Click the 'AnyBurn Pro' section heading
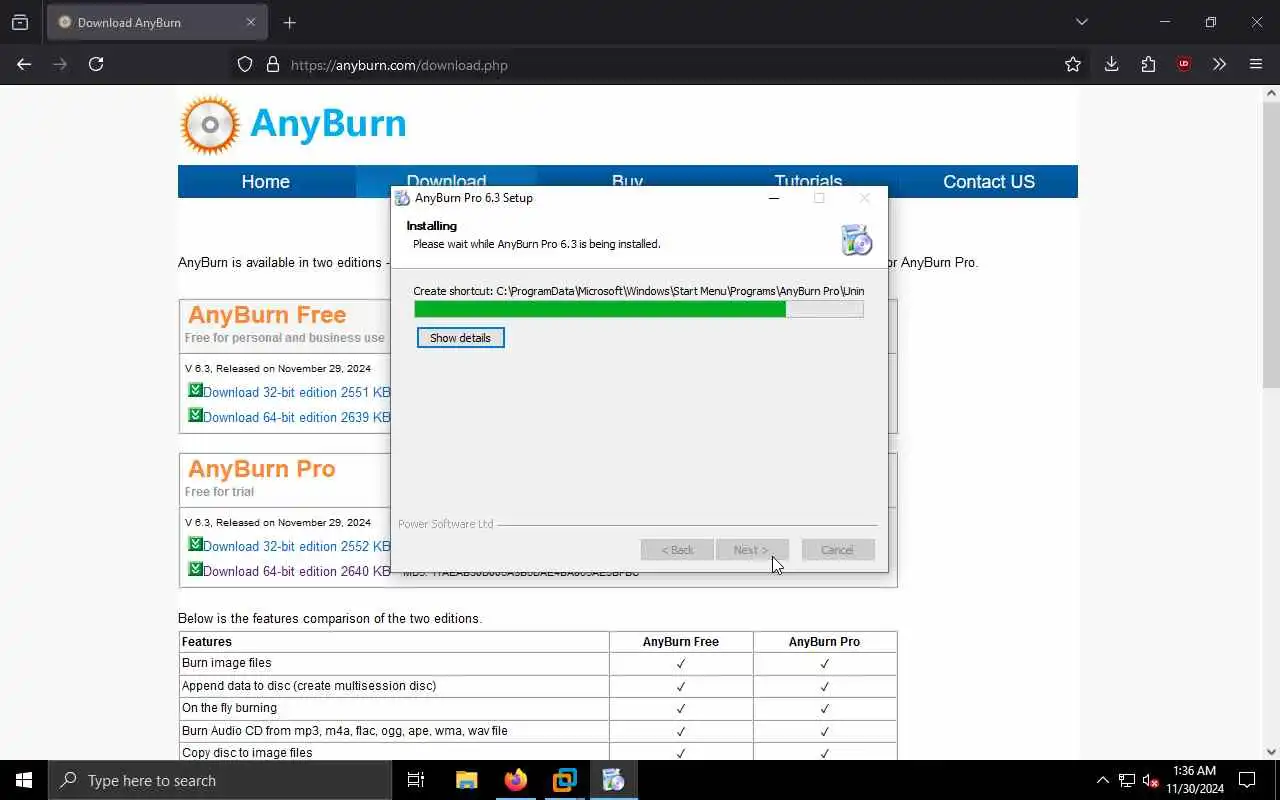The image size is (1280, 800). click(262, 469)
